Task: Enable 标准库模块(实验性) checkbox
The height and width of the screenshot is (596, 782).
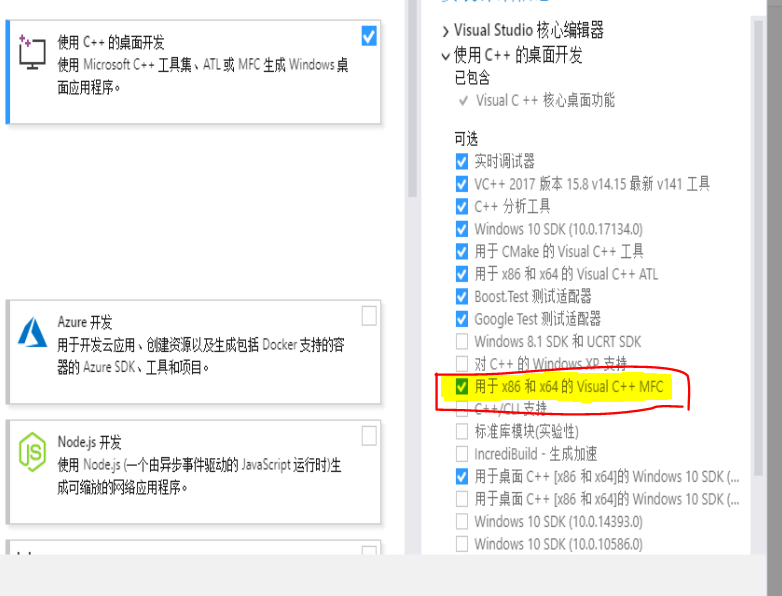Action: pos(462,431)
